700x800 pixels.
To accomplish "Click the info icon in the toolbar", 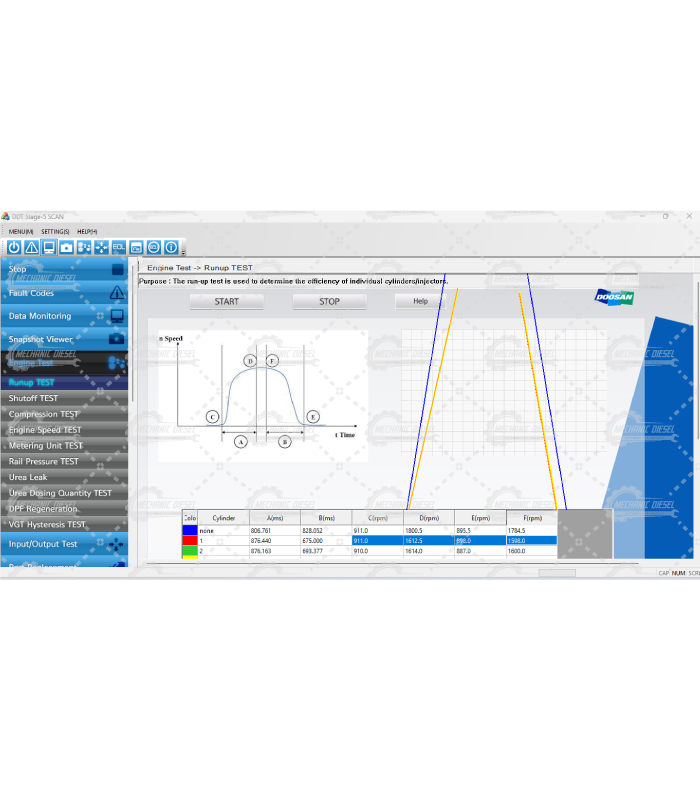I will pyautogui.click(x=171, y=247).
